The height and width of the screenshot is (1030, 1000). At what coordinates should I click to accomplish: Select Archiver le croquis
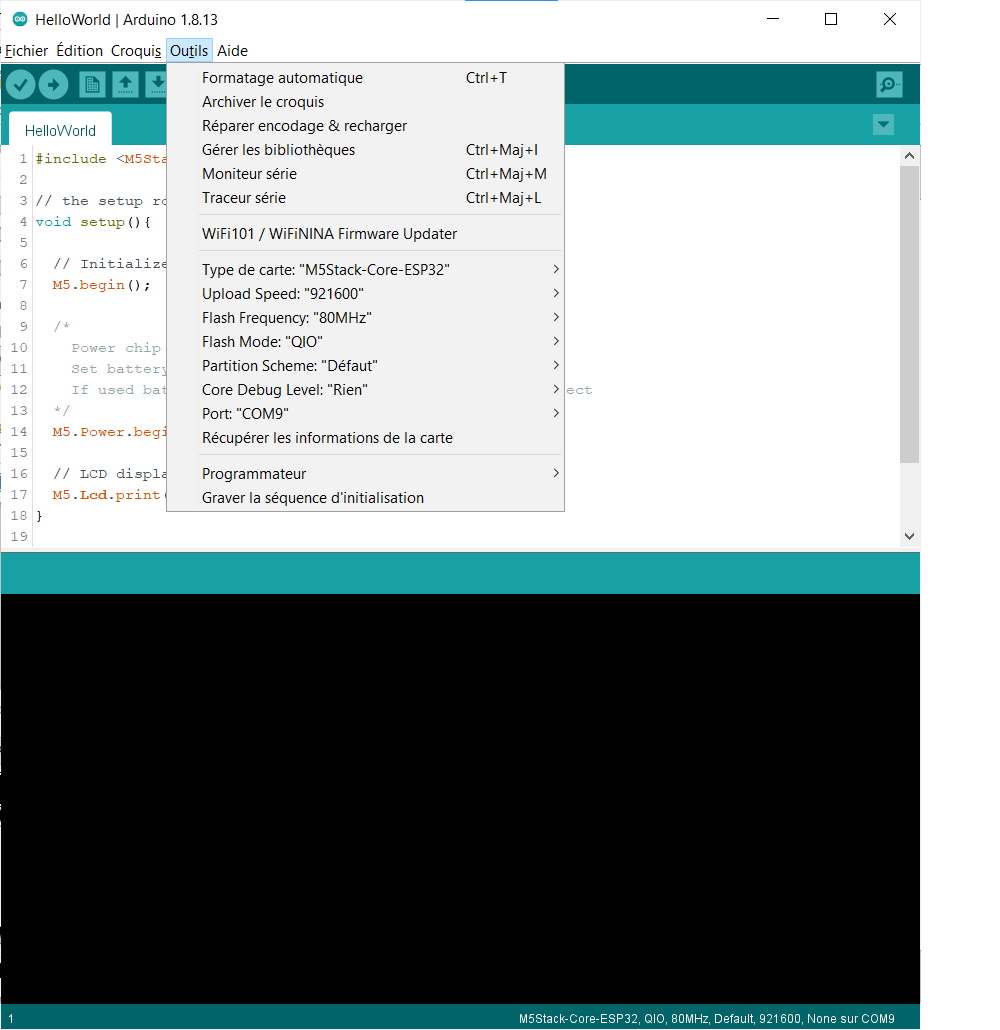tap(365, 102)
